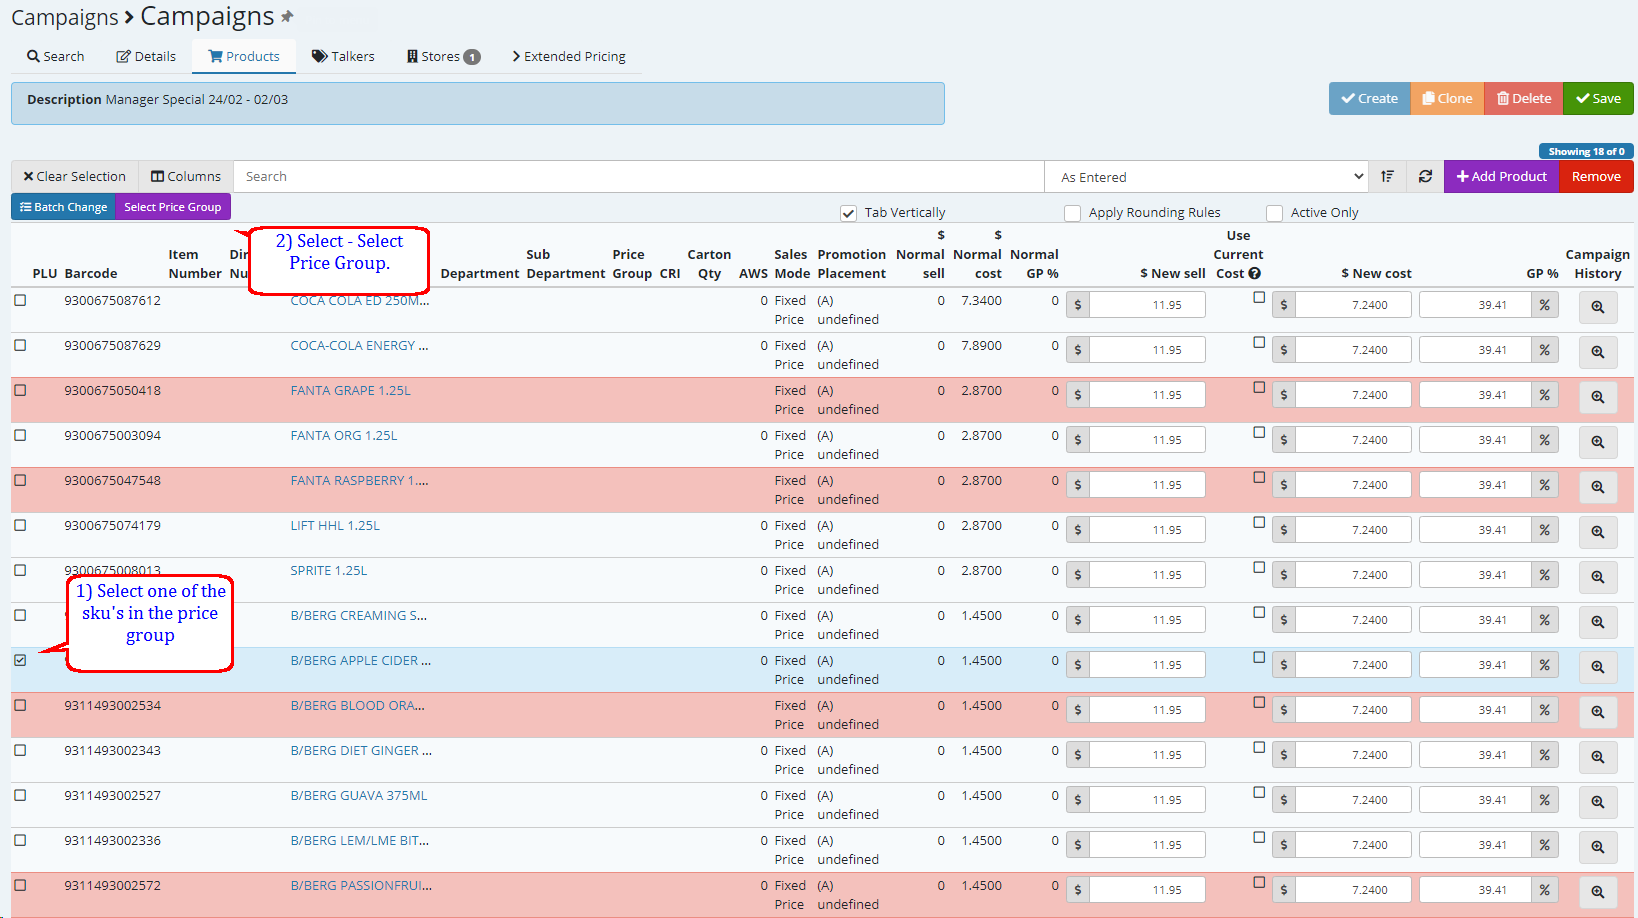Click the Add Product button
The height and width of the screenshot is (918, 1638).
1502,176
